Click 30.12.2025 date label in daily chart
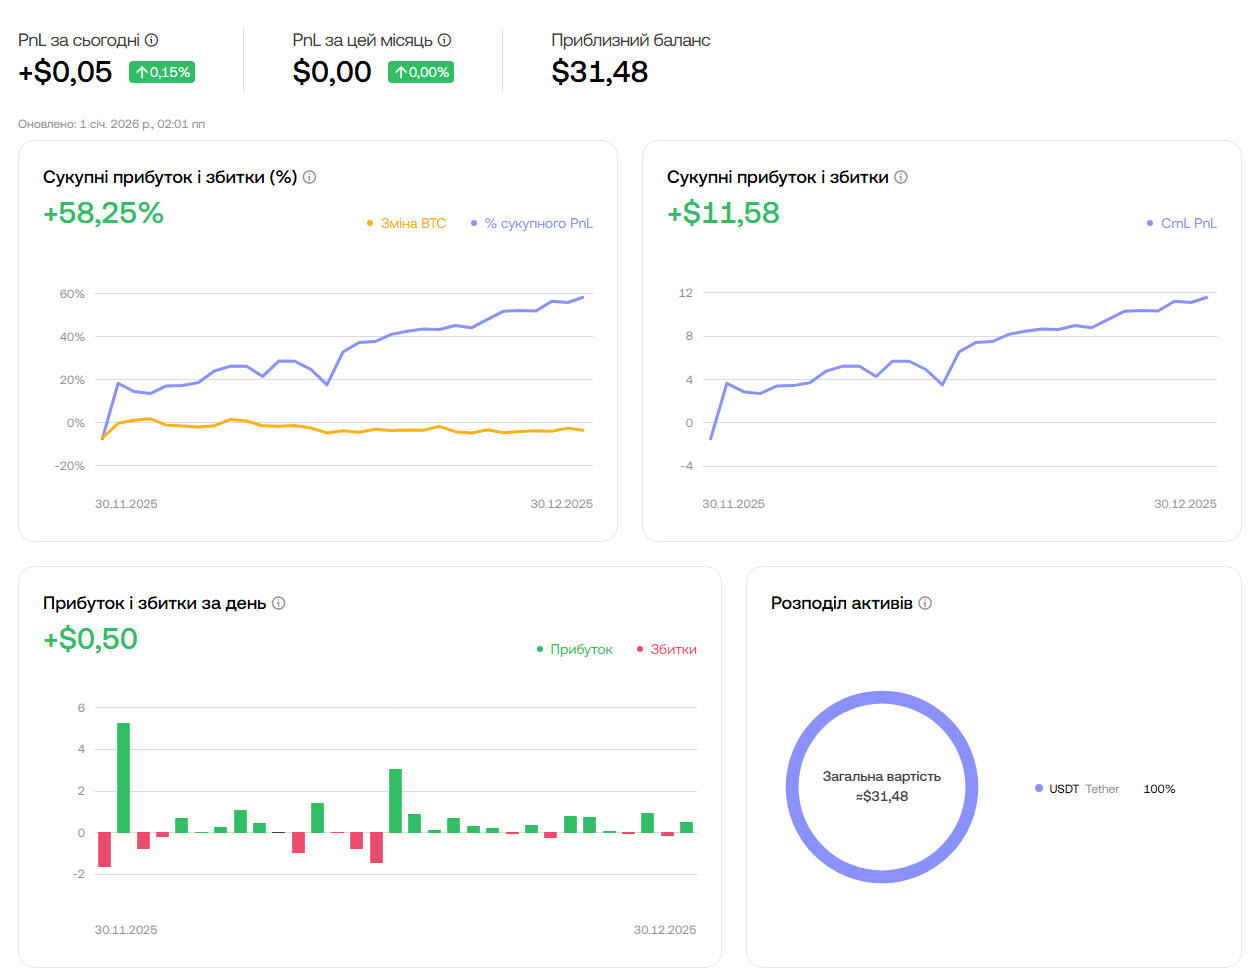Viewport: 1259px width, 979px height. [664, 930]
